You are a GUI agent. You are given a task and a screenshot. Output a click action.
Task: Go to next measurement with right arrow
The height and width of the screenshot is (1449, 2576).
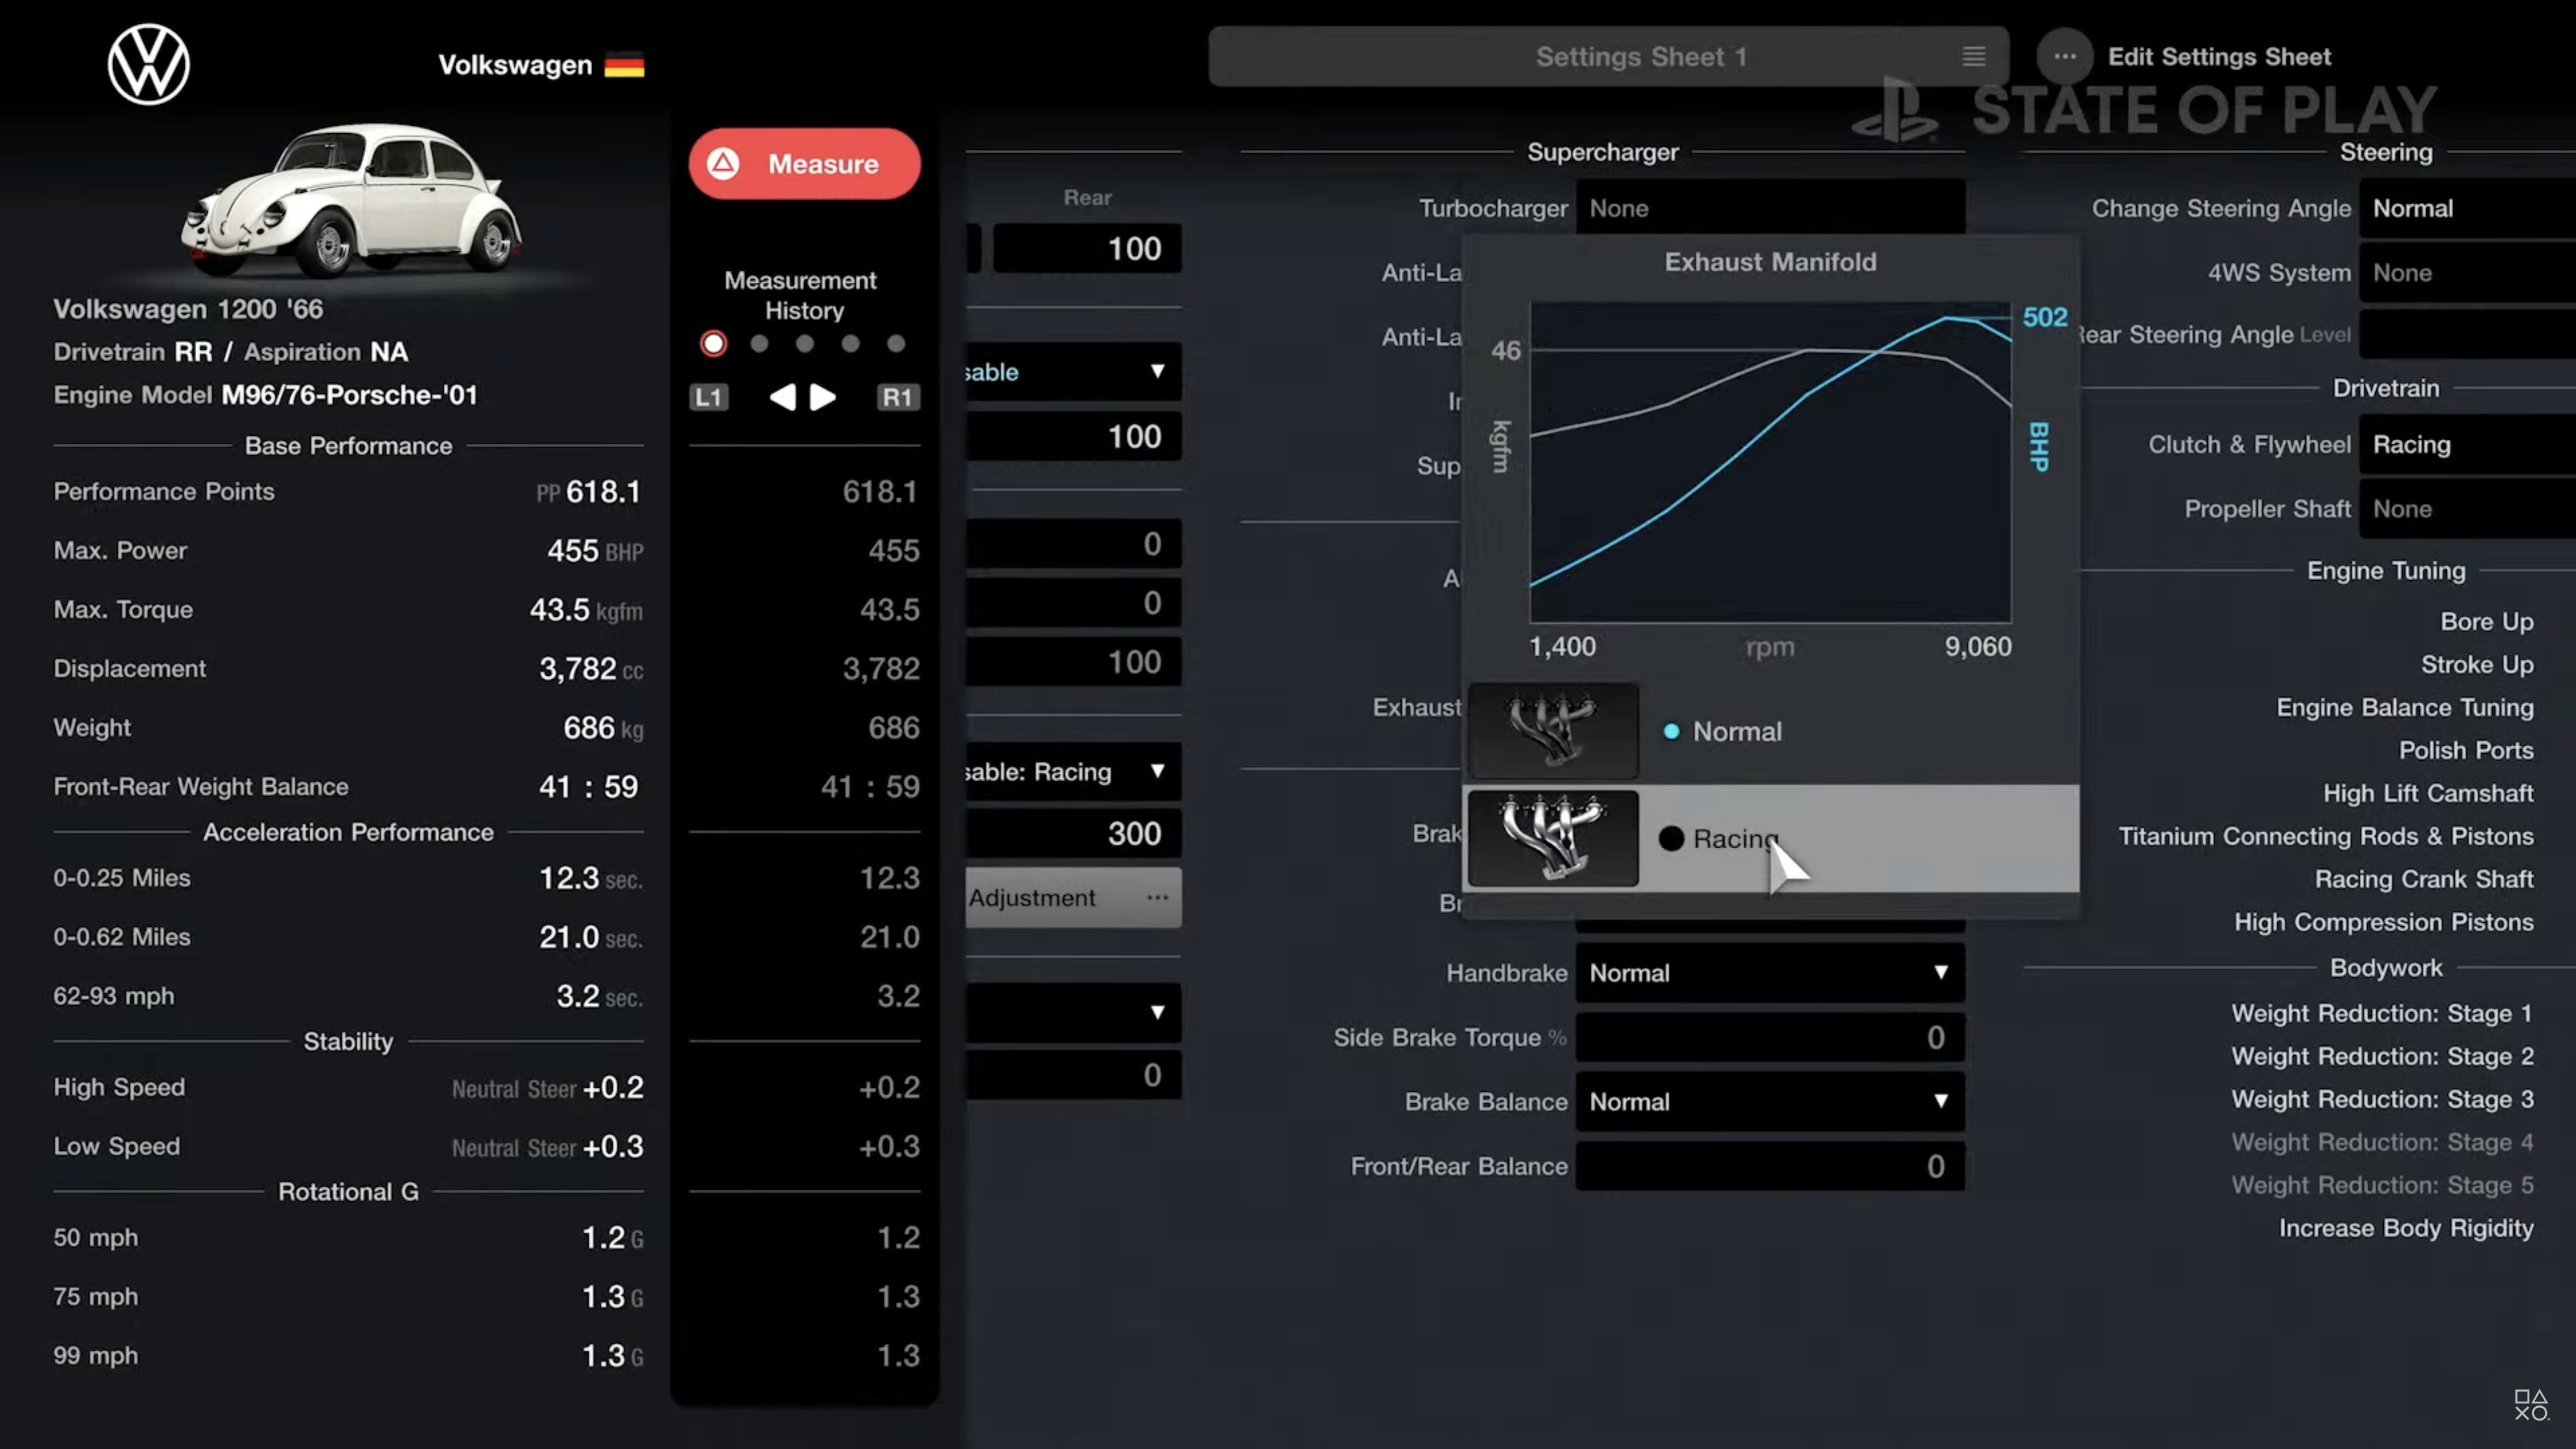click(823, 397)
